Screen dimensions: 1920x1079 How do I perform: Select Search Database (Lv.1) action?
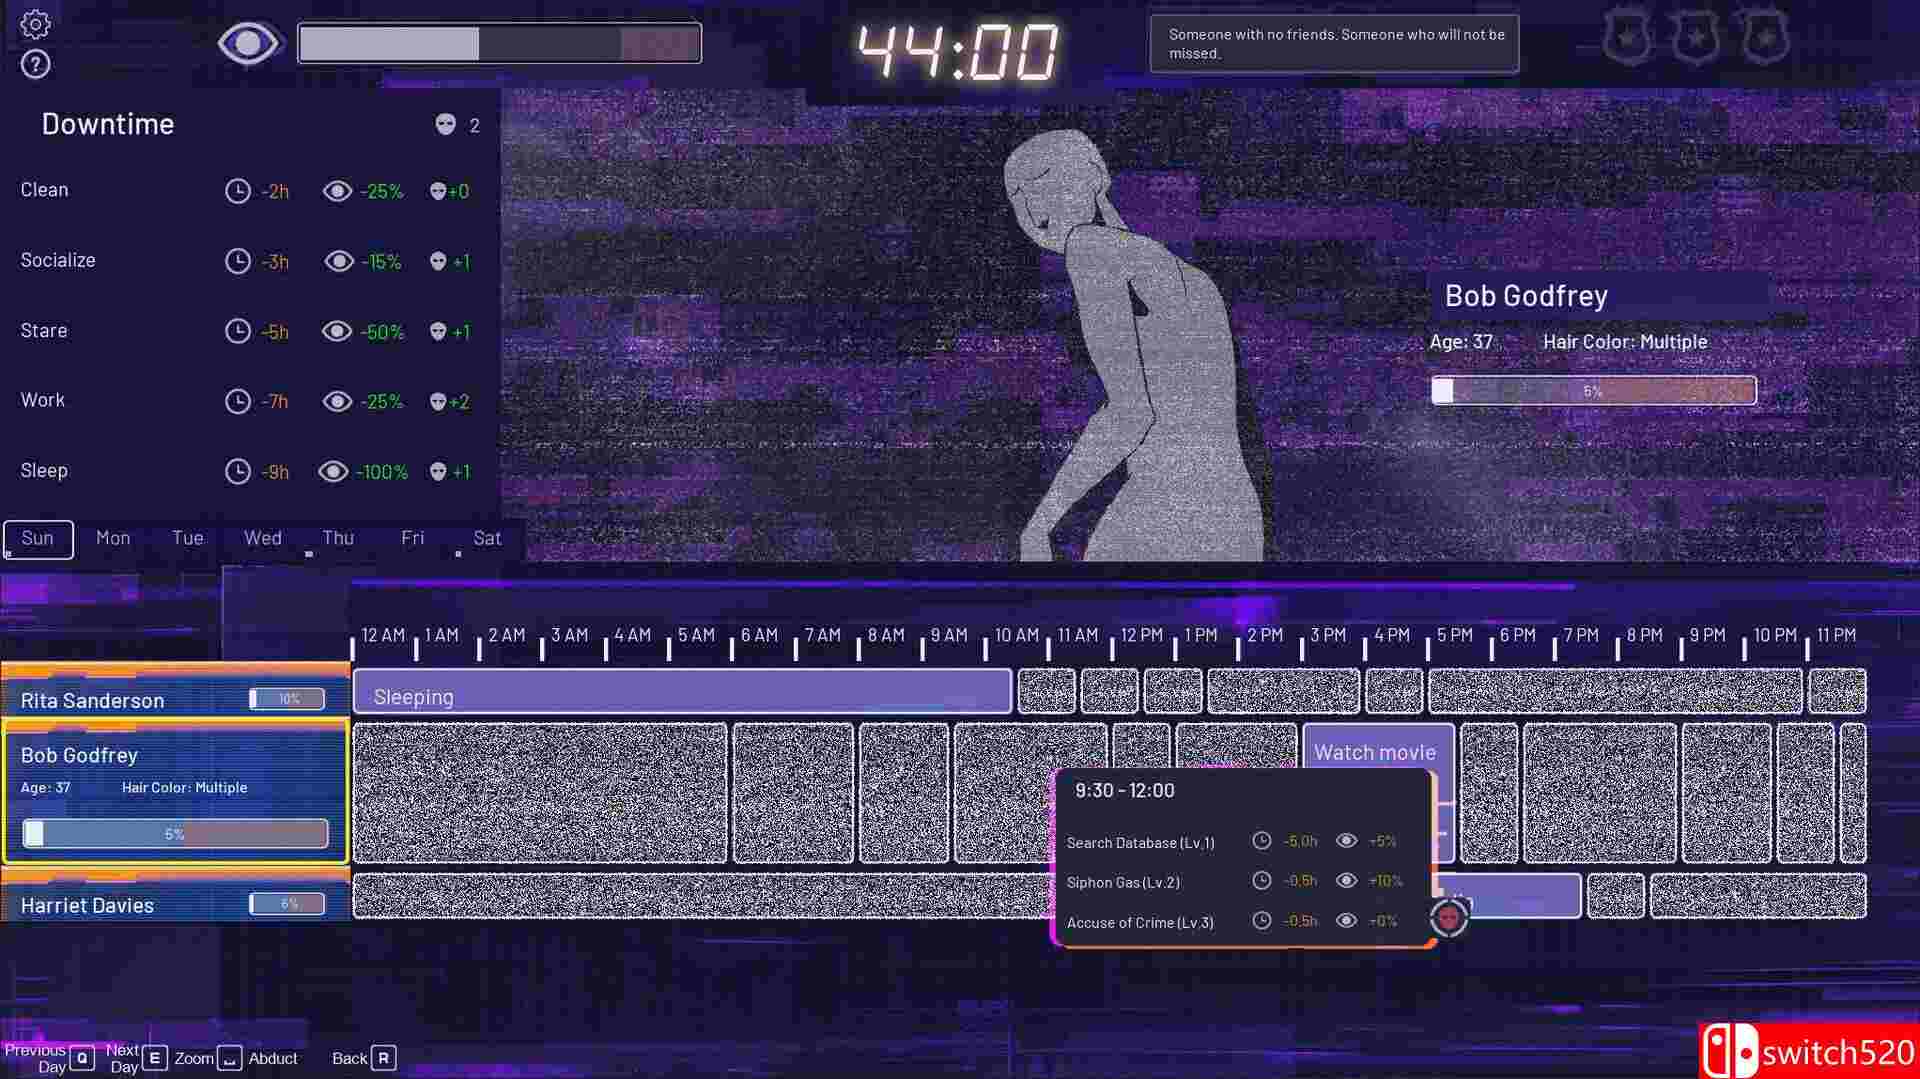1140,843
